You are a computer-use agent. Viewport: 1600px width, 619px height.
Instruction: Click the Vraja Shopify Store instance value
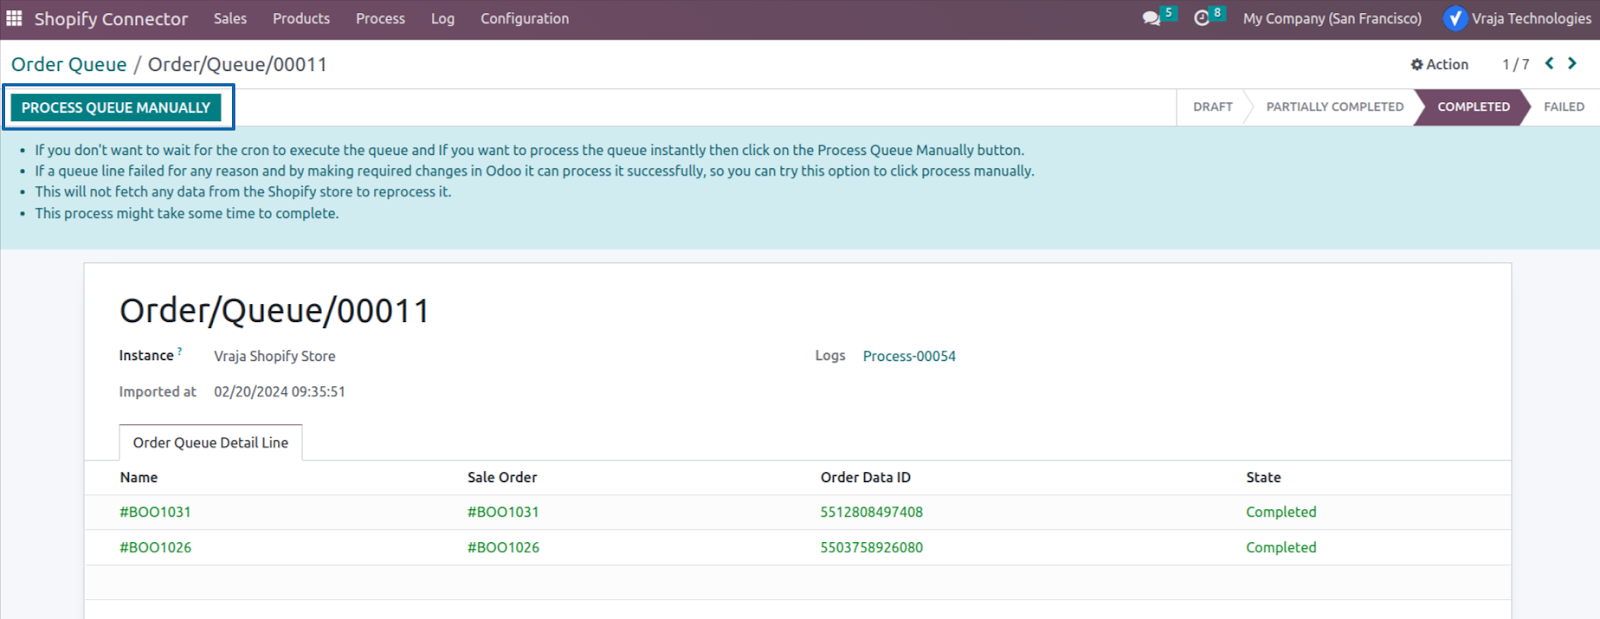coord(274,356)
